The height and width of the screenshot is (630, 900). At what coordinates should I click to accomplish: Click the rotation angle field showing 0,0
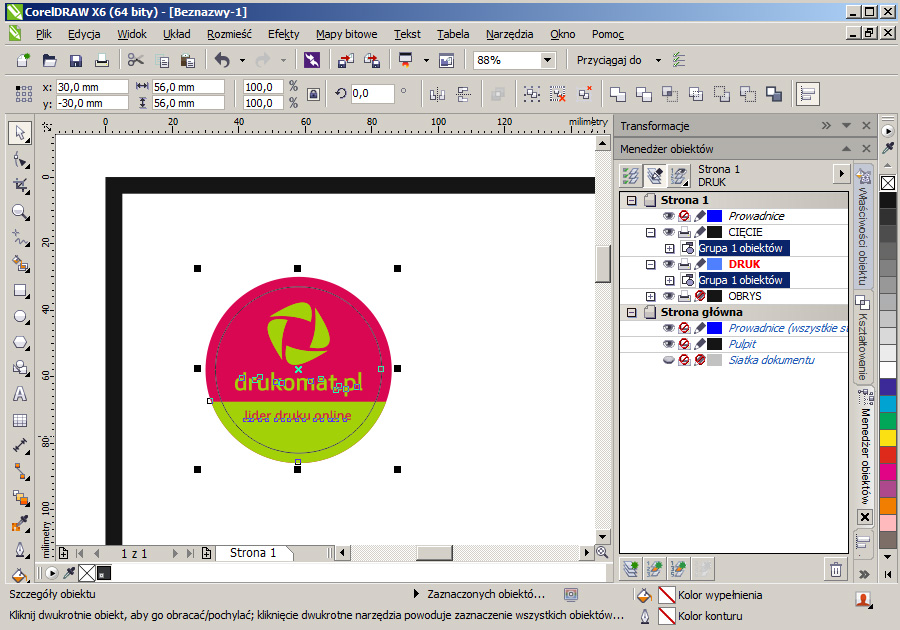[x=372, y=94]
